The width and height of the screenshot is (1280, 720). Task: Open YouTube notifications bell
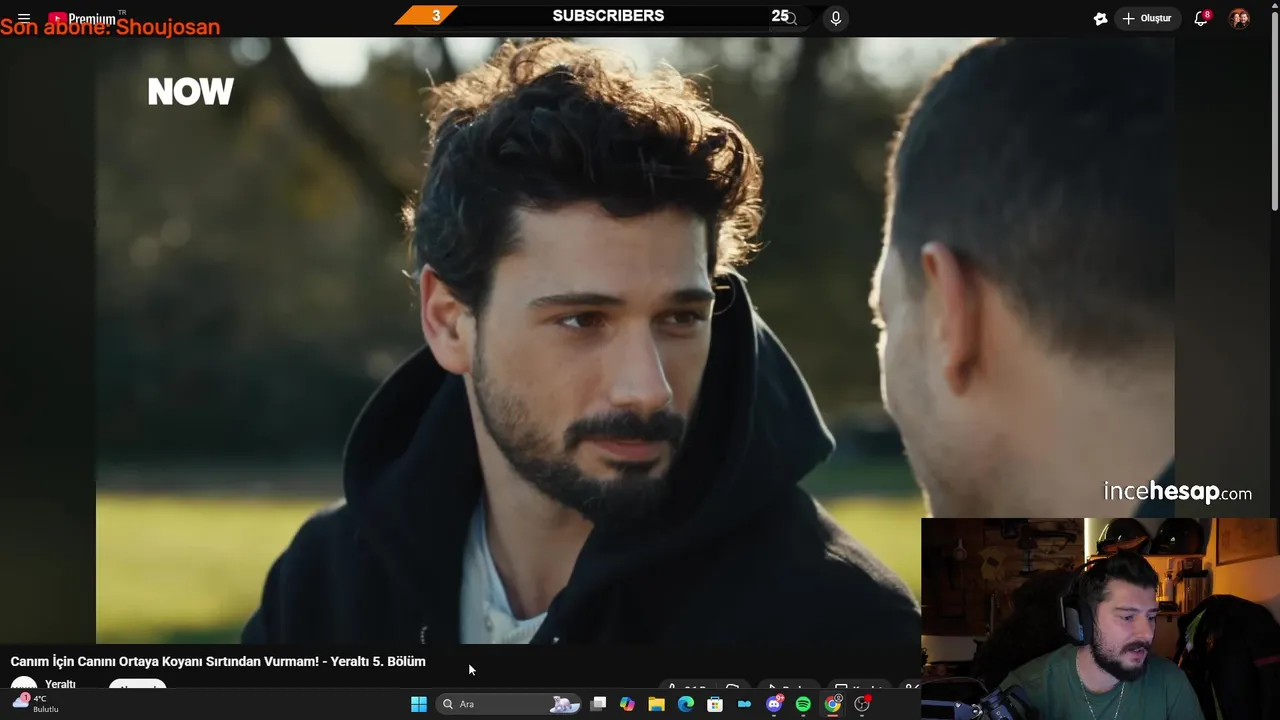coord(1201,18)
